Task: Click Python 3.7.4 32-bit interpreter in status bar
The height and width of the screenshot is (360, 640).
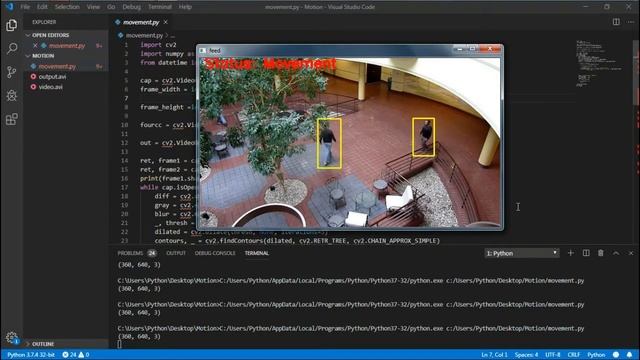Action: click(31, 355)
